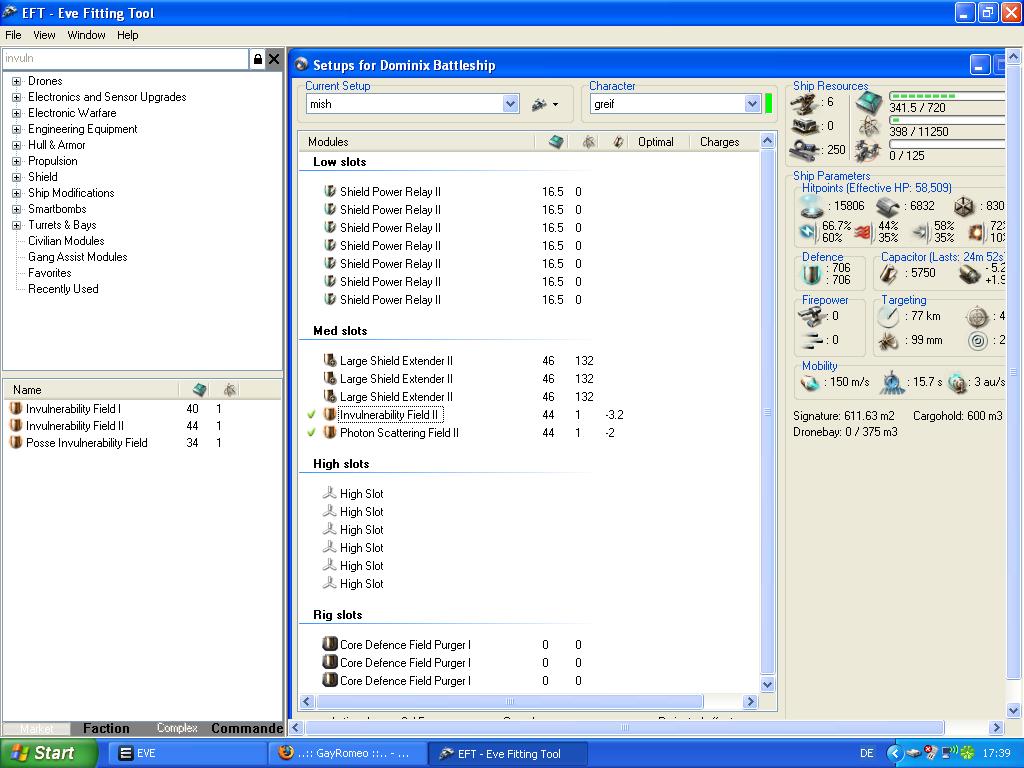
Task: Open the Window menu
Action: tap(86, 35)
